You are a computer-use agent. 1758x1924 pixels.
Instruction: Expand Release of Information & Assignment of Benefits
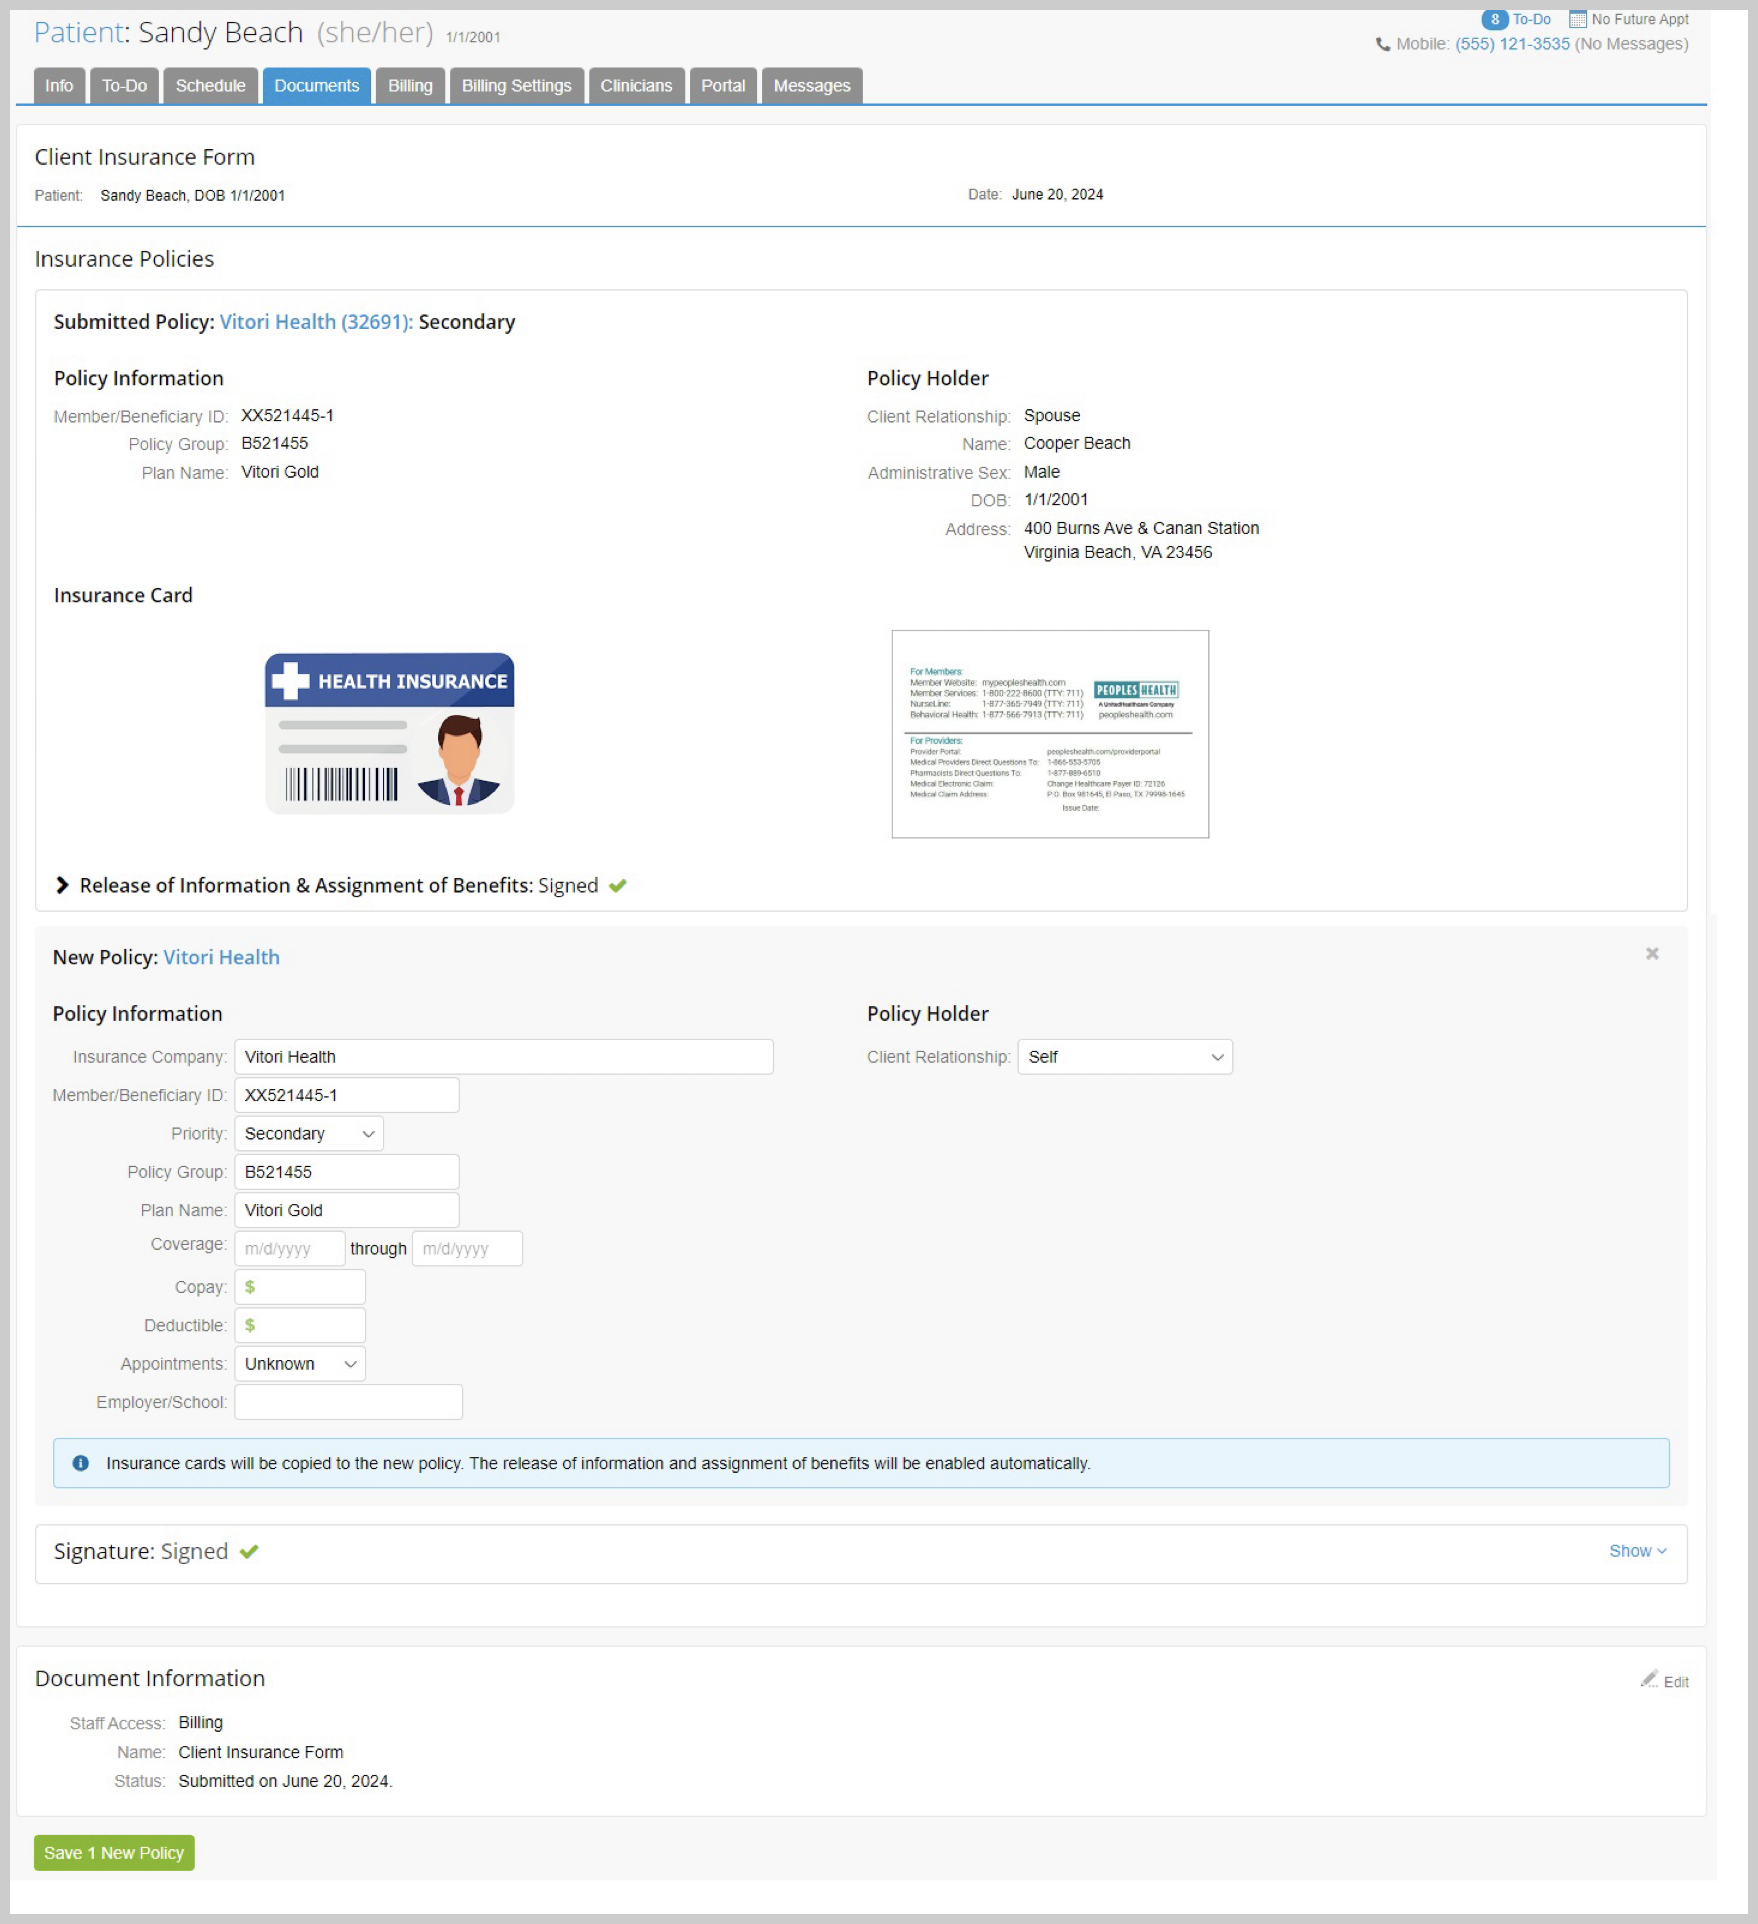click(x=62, y=885)
